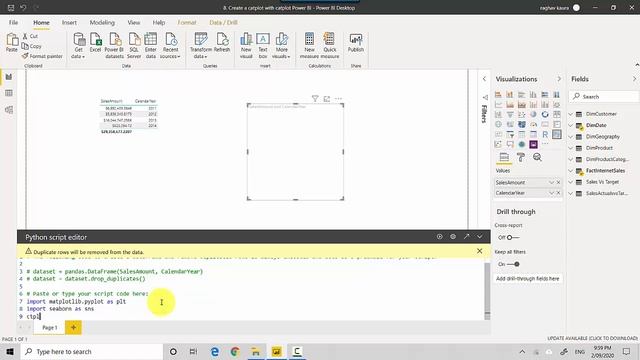Open More options ellipsis on visual
The width and height of the screenshot is (640, 360).
pyautogui.click(x=338, y=98)
